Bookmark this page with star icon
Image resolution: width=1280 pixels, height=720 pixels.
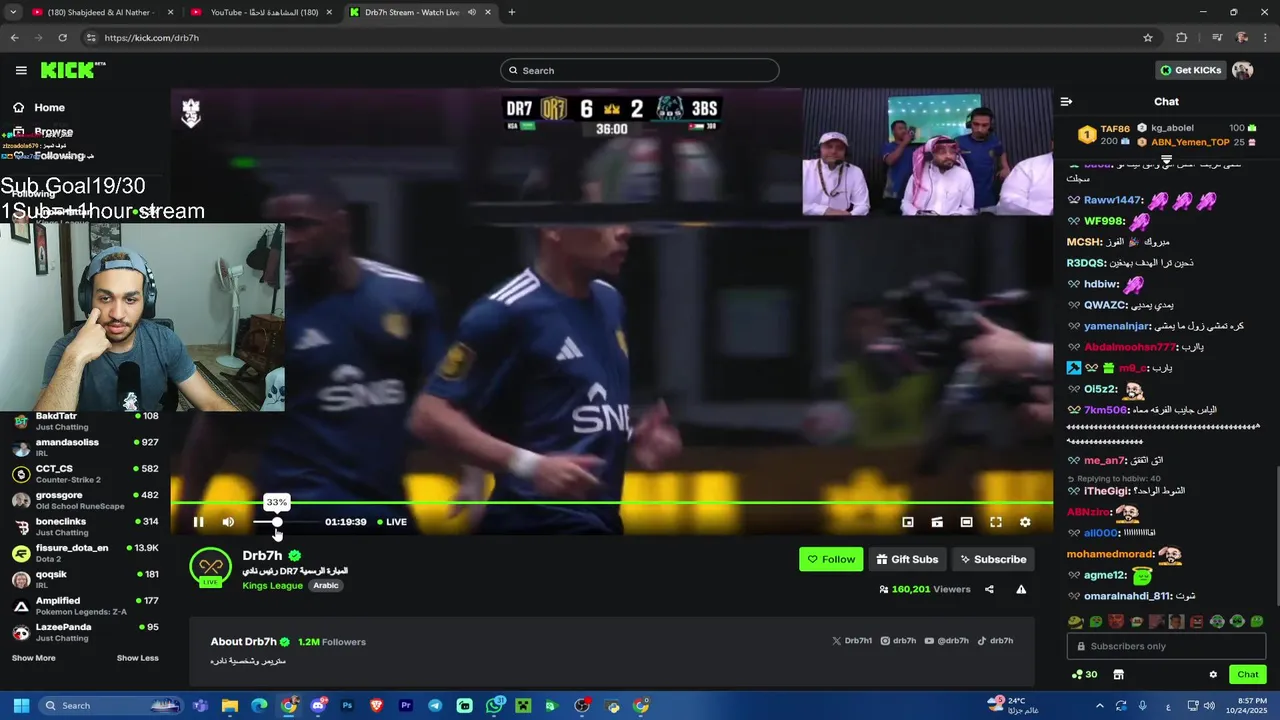tap(1148, 38)
